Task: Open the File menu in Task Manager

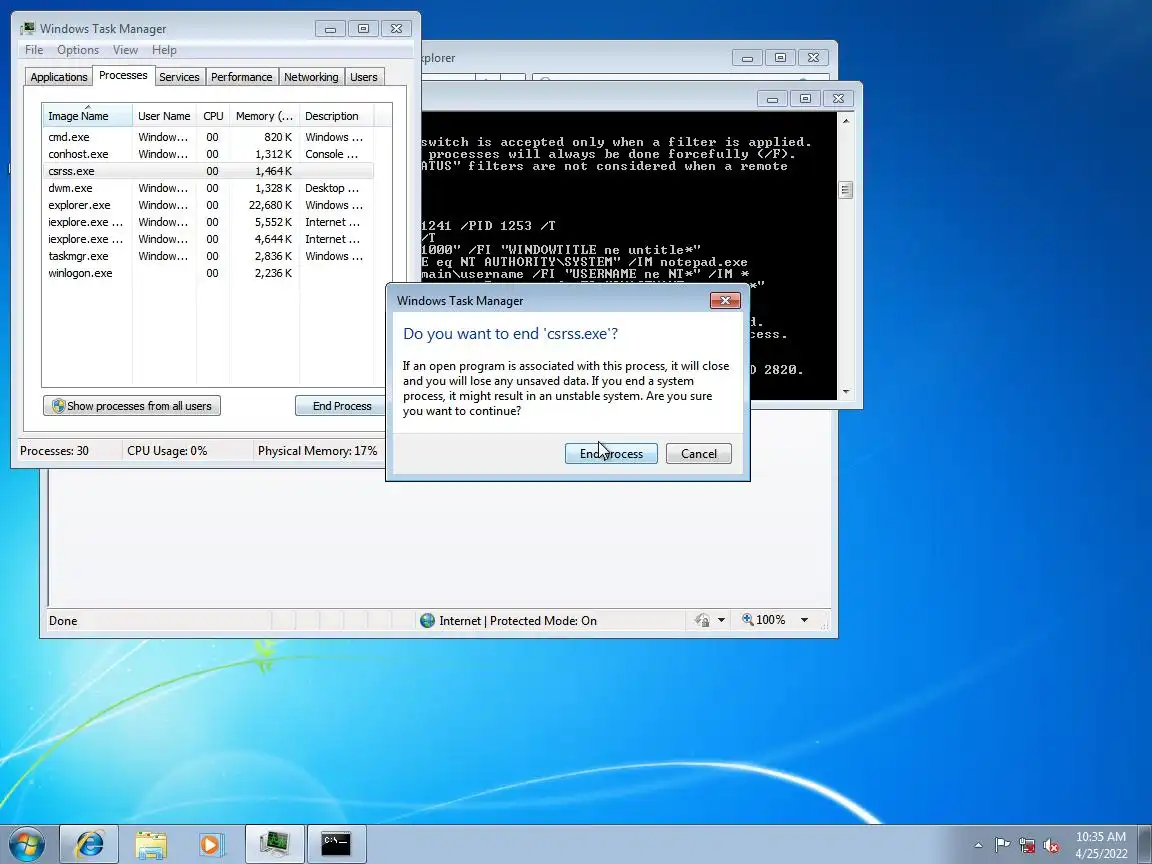Action: tap(34, 50)
